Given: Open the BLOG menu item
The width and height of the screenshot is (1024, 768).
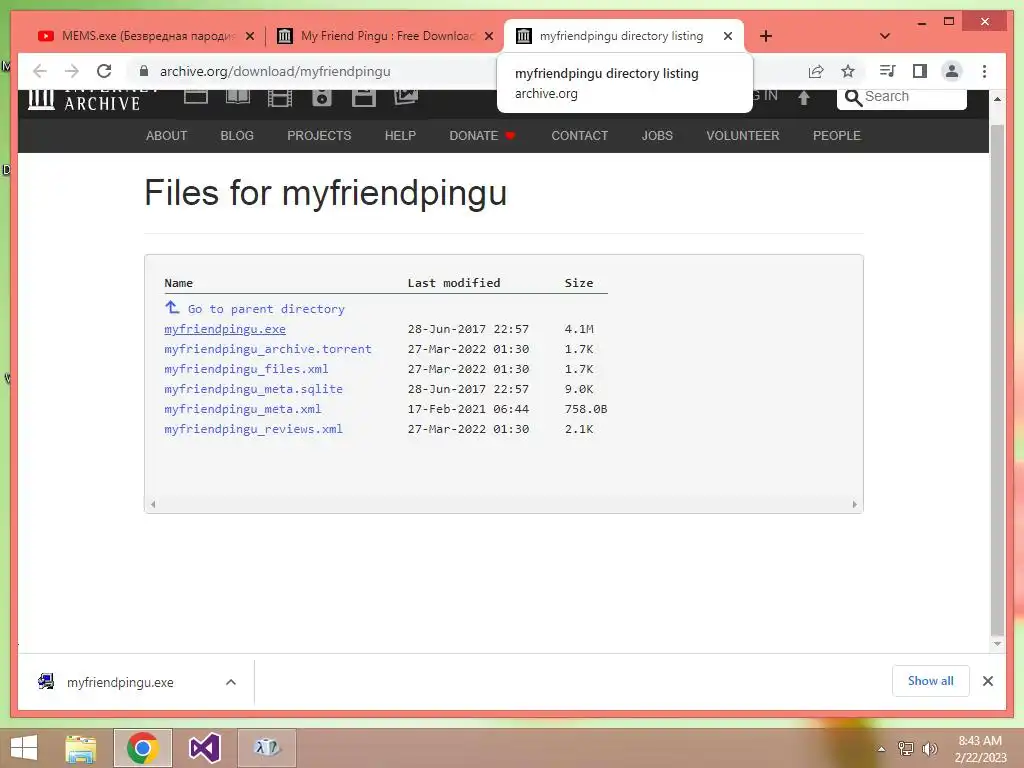Looking at the screenshot, I should [237, 135].
